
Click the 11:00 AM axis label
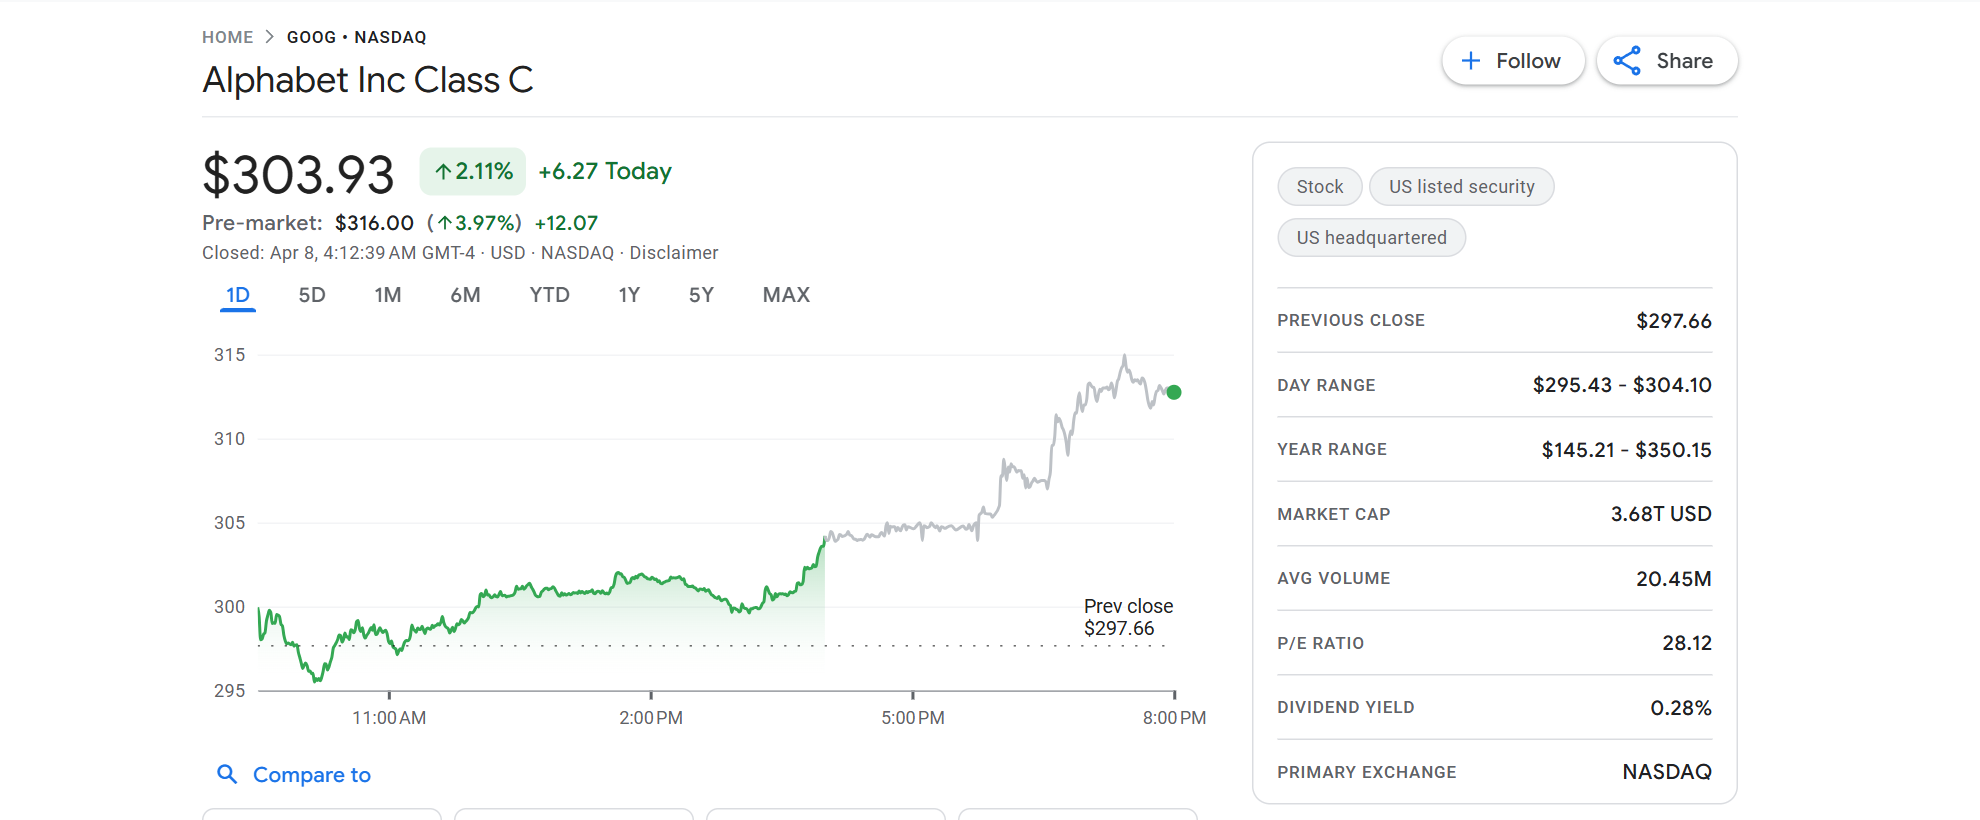389,718
